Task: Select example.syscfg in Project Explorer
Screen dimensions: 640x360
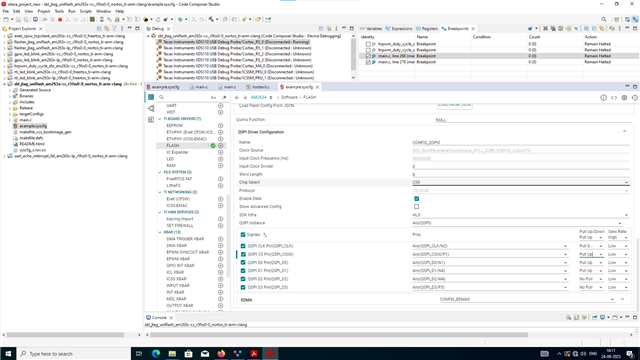Action: point(33,126)
